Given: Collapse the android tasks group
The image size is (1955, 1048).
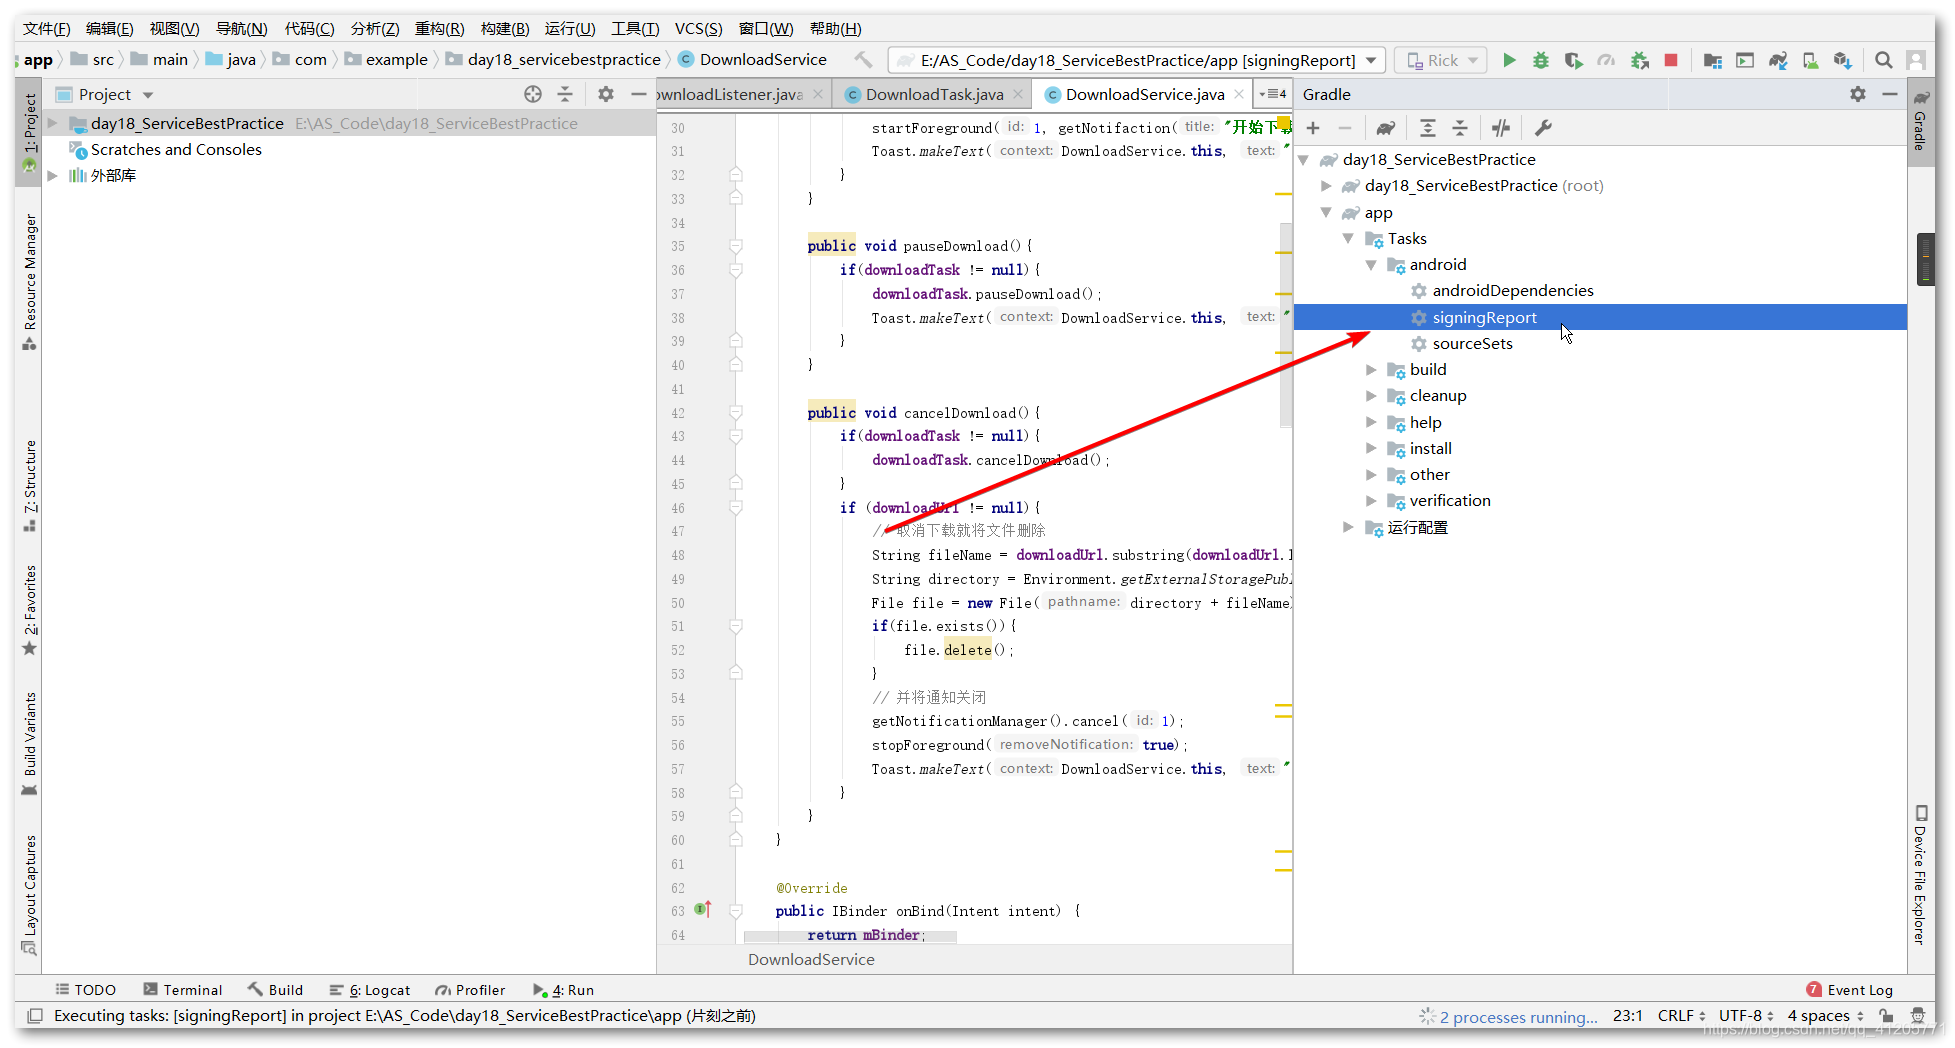Looking at the screenshot, I should [1371, 265].
